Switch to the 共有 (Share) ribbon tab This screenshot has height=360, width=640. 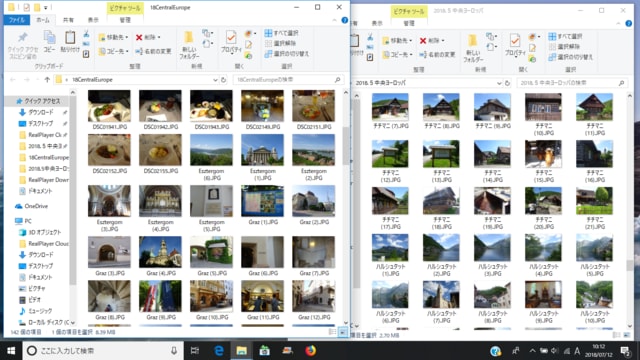(x=68, y=20)
